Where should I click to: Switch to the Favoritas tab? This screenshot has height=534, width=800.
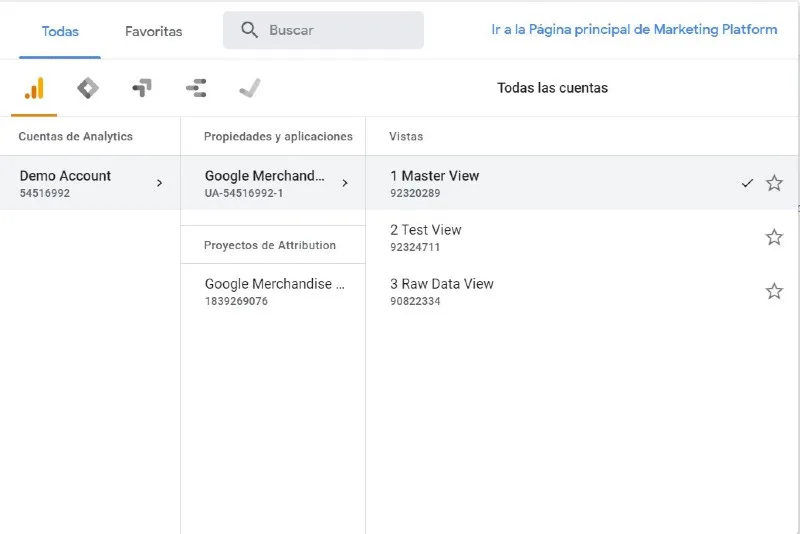pyautogui.click(x=154, y=32)
